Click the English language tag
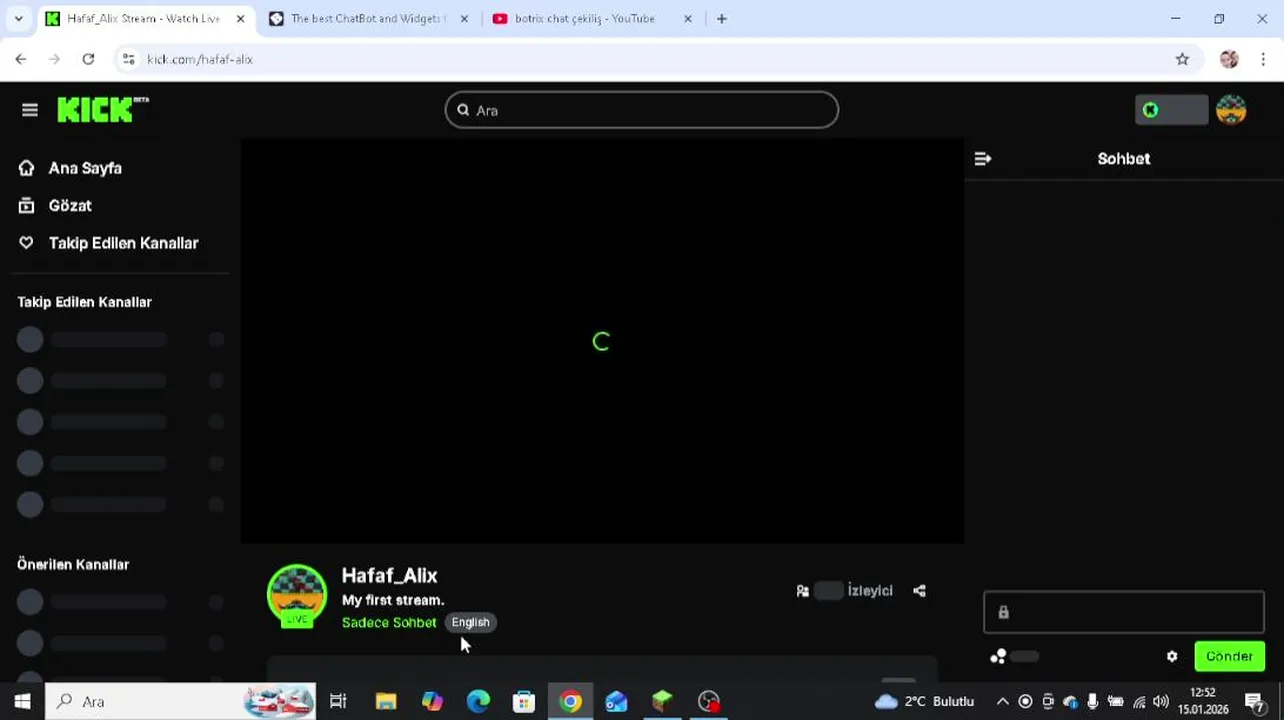 coord(470,622)
